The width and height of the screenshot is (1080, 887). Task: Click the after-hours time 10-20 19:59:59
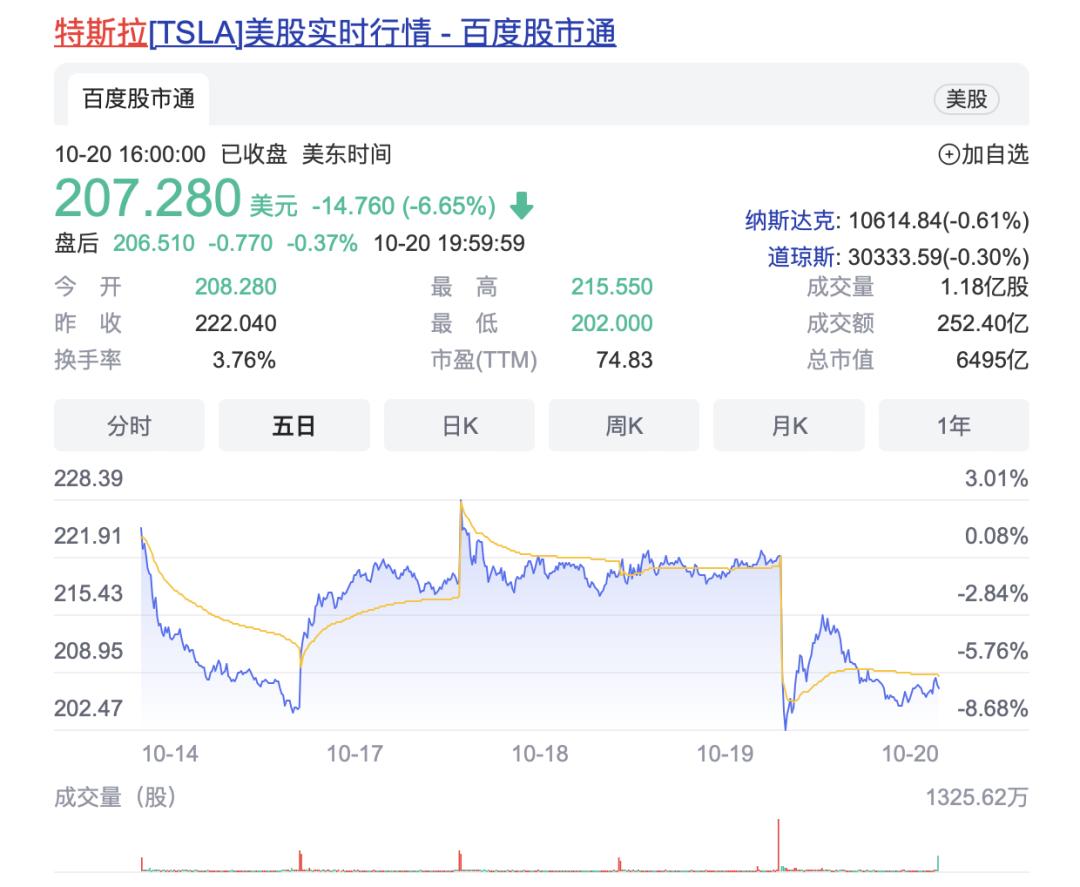click(449, 243)
